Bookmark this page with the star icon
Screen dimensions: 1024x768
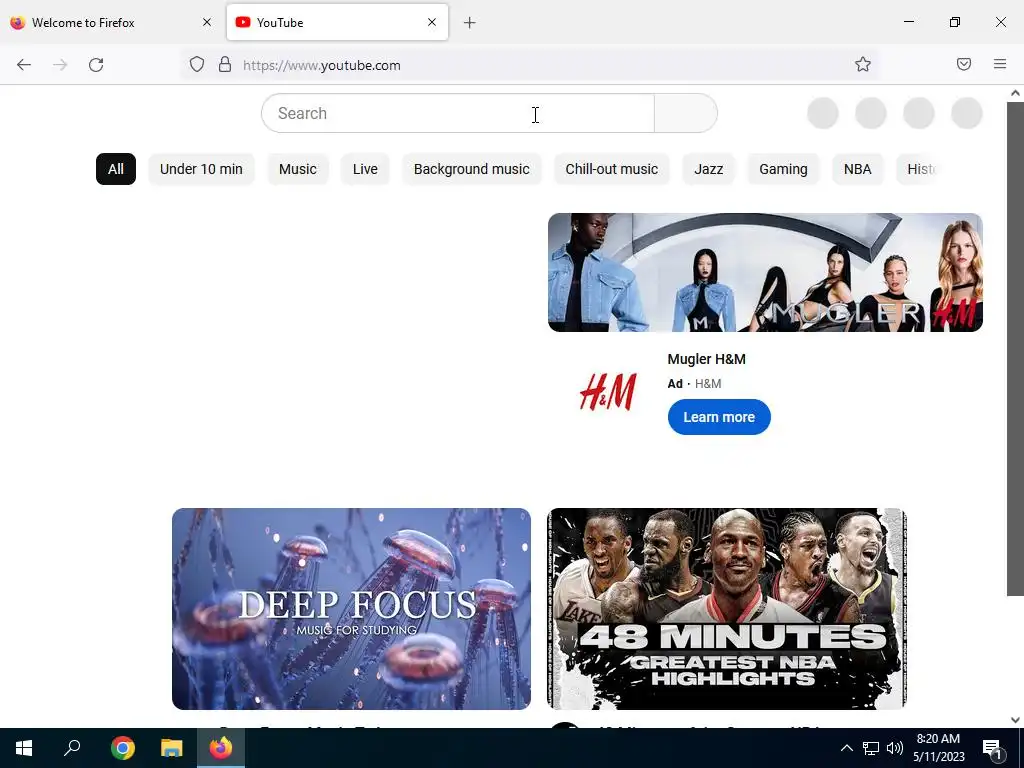(863, 65)
